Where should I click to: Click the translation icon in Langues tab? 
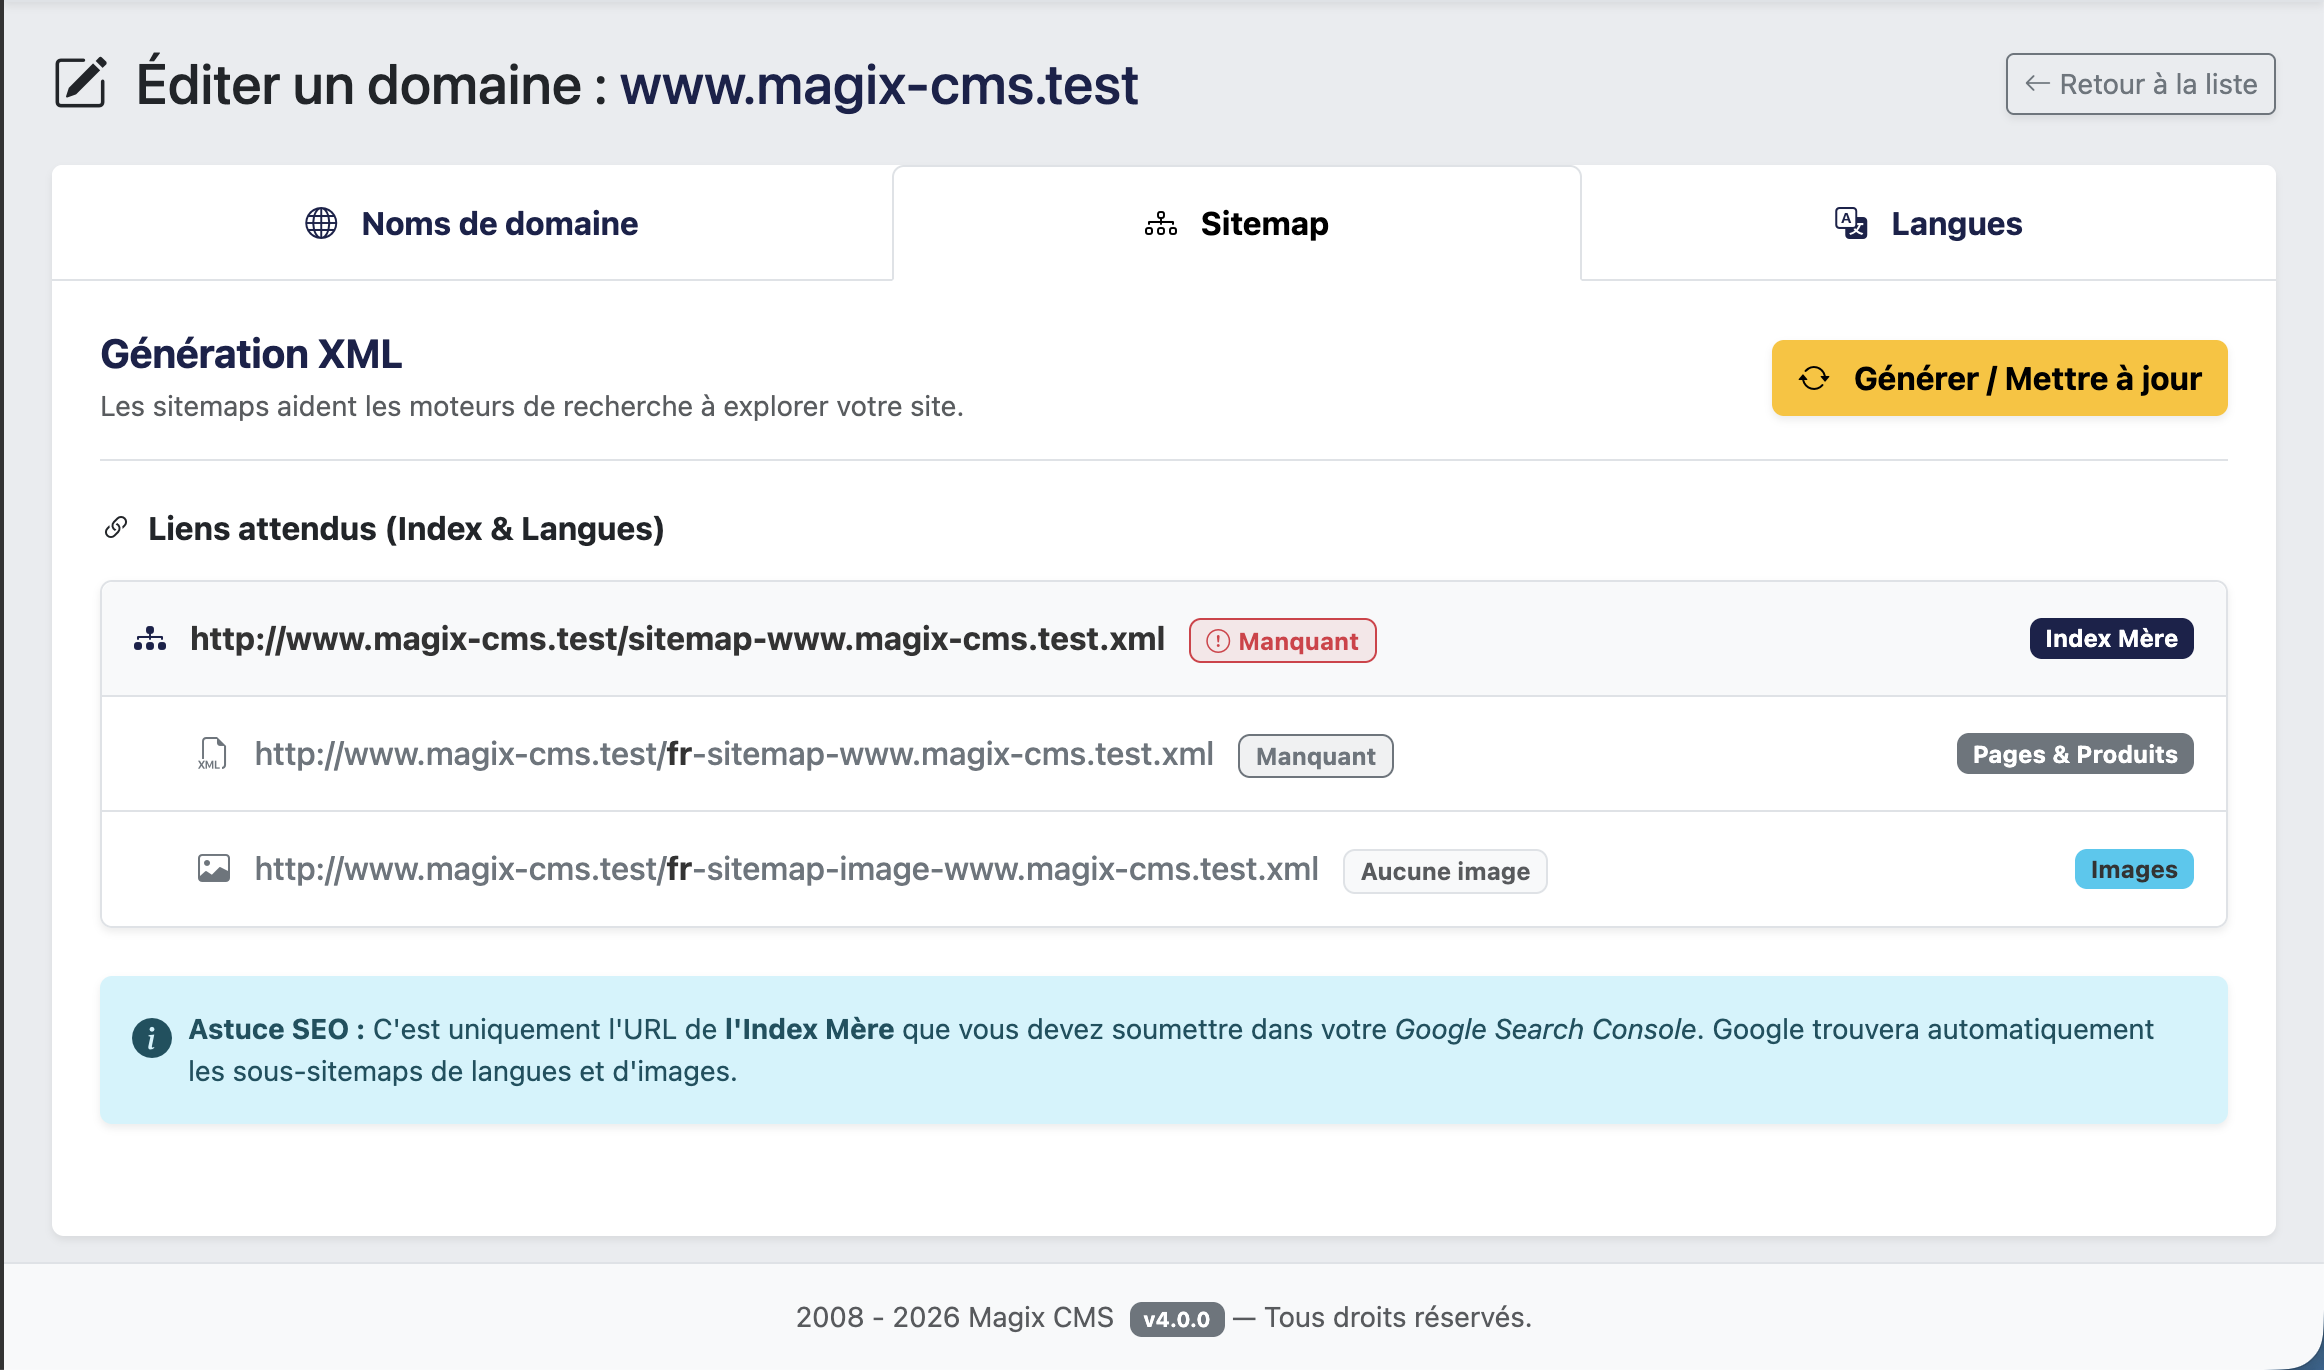click(1850, 223)
